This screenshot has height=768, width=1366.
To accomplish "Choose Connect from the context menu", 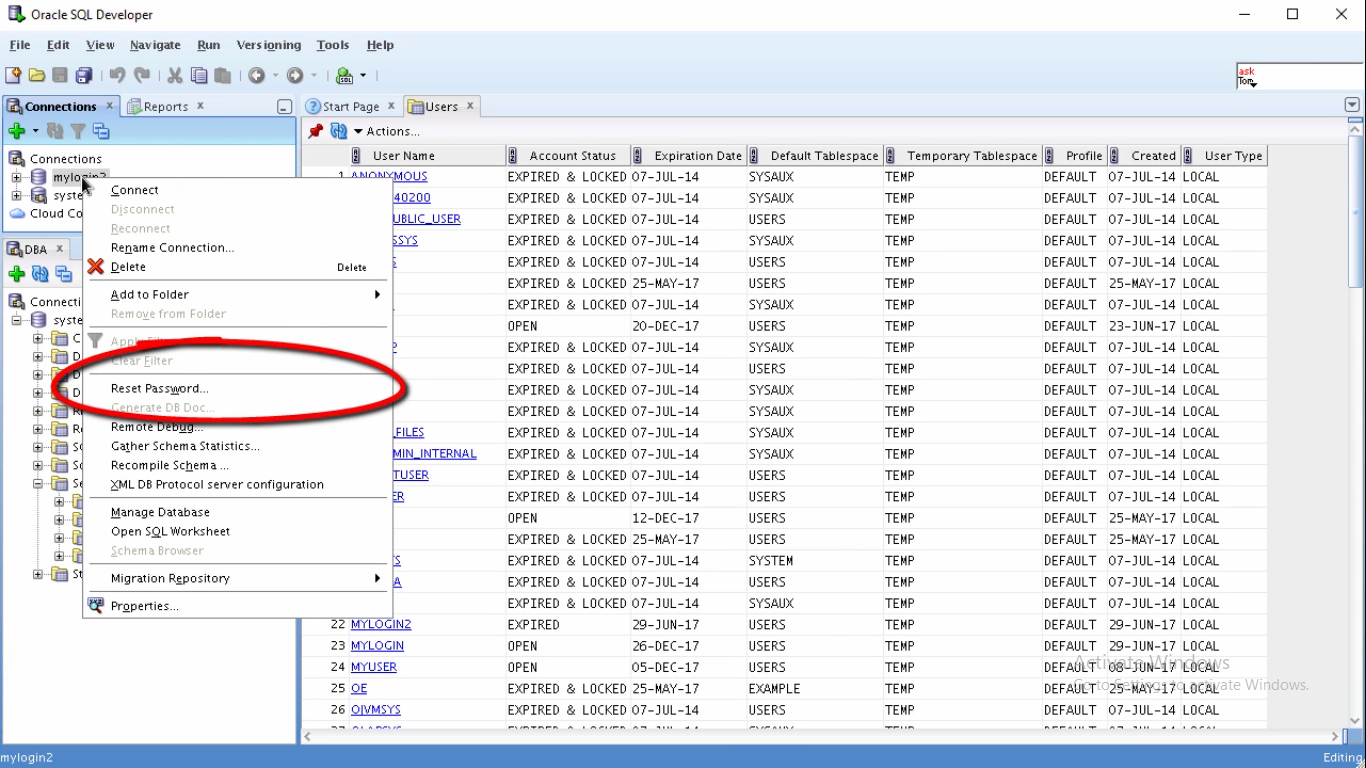I will 236,190.
